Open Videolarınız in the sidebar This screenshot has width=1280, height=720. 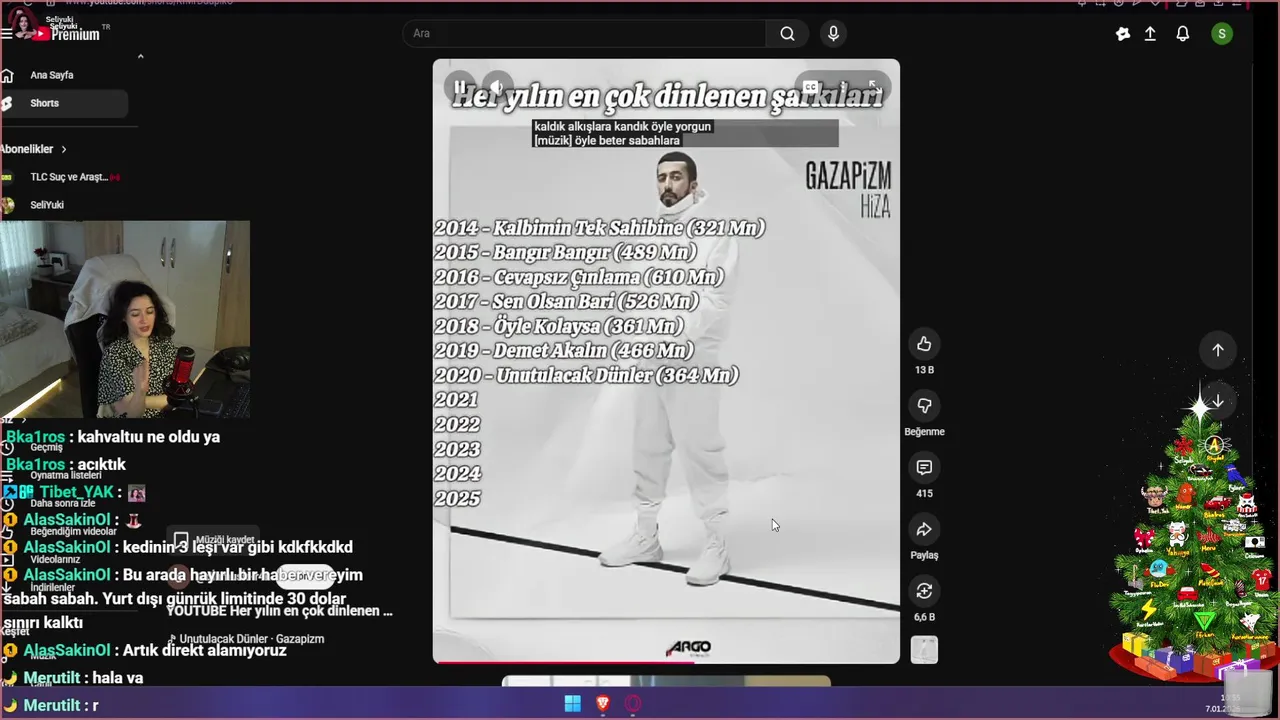55,559
